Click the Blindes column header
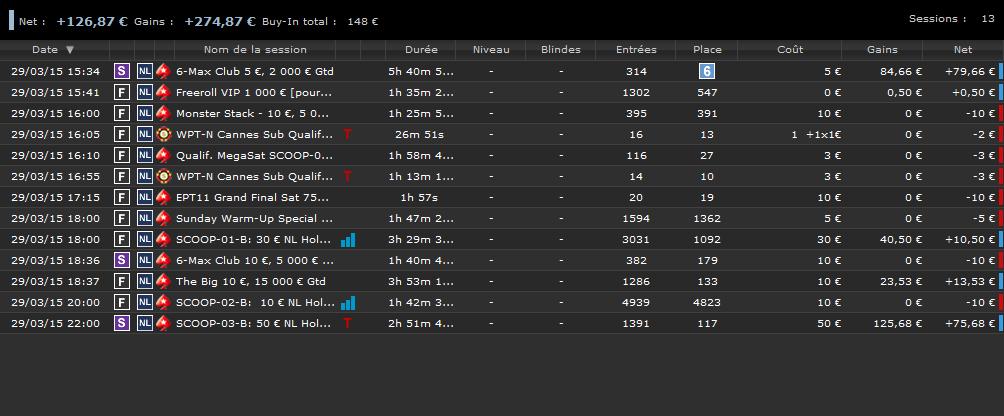The width and height of the screenshot is (1004, 416). [560, 49]
